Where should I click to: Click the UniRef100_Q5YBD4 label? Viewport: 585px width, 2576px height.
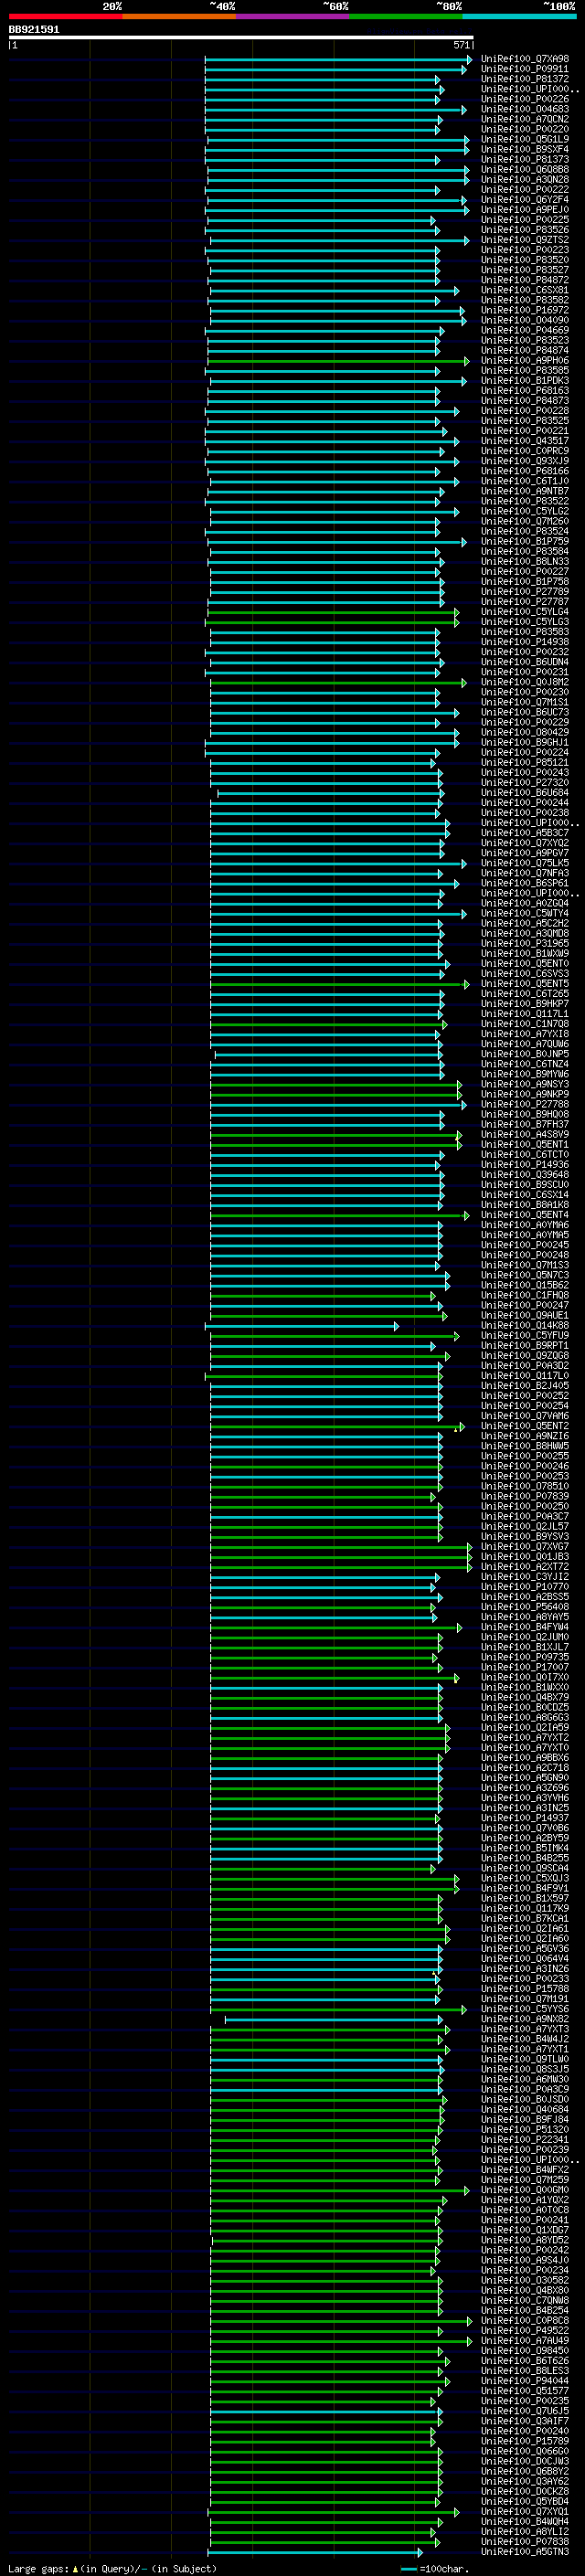pos(525,2501)
